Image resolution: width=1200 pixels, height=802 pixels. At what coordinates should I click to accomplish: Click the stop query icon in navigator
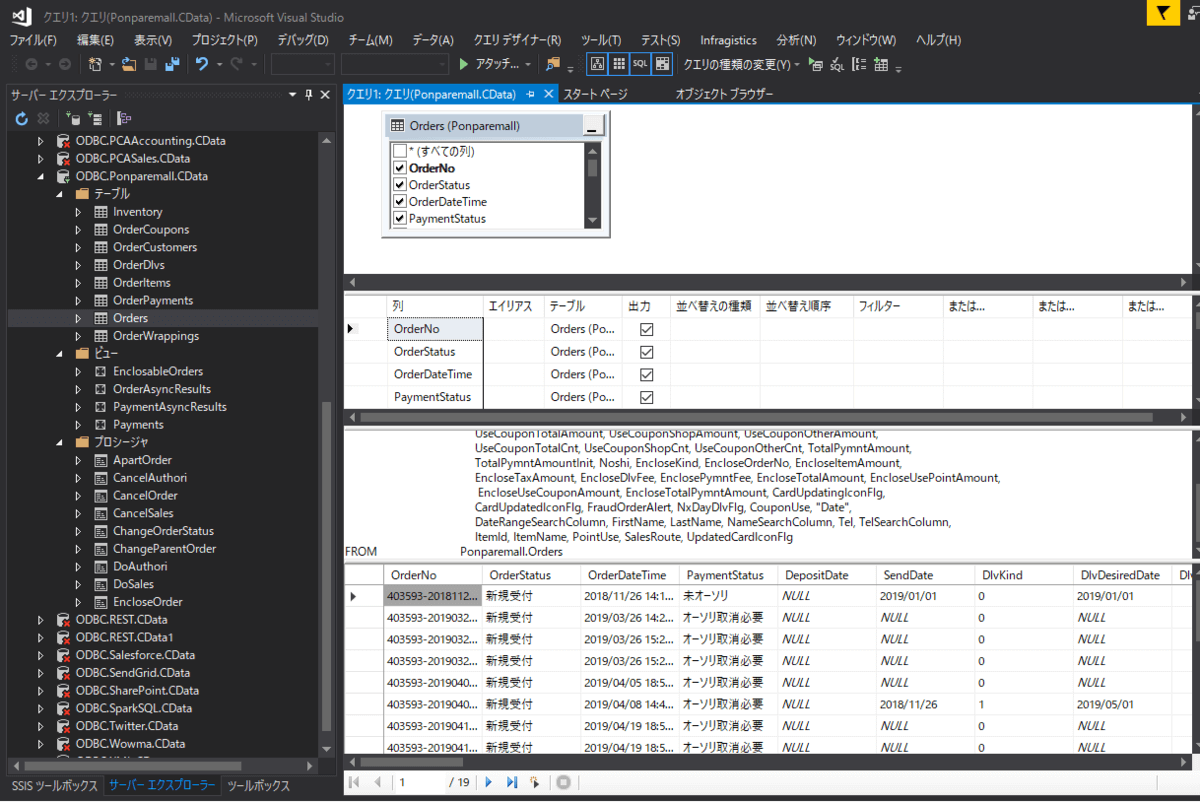point(563,782)
